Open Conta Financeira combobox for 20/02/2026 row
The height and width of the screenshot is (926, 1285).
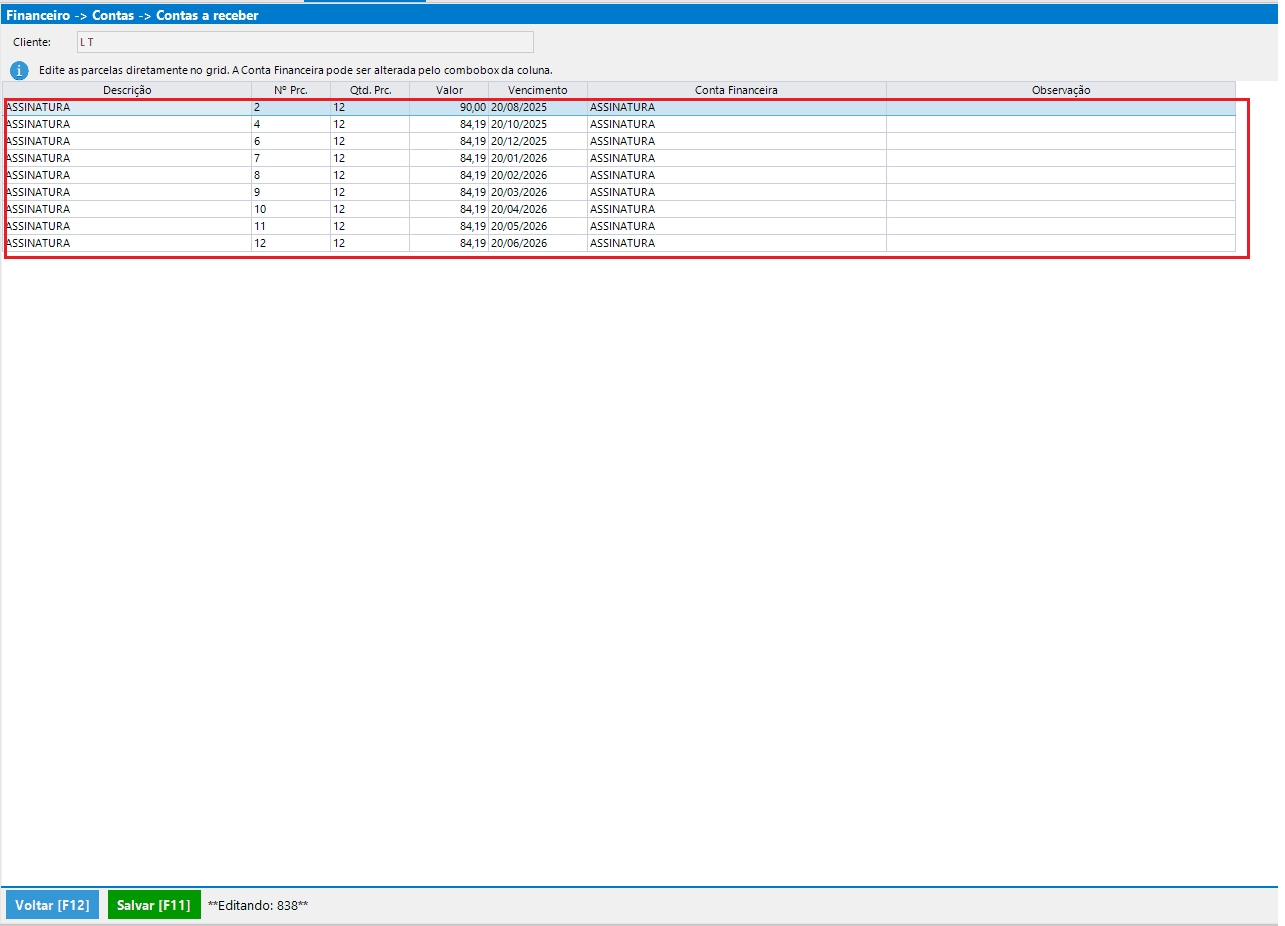737,175
